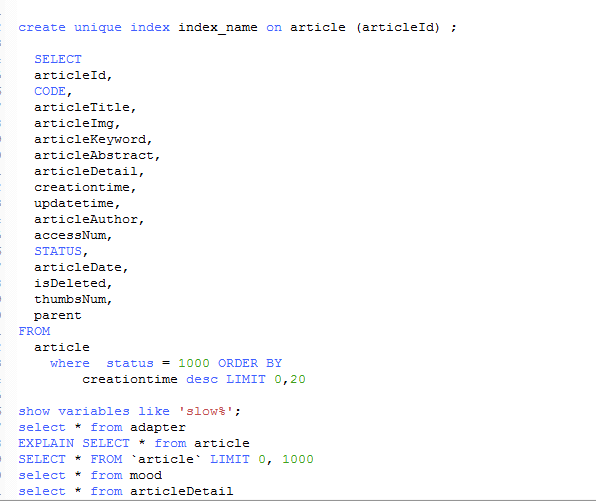Click 'LIMIT 0, 1000' in the SELECT line
This screenshot has width=596, height=501.
click(262, 459)
